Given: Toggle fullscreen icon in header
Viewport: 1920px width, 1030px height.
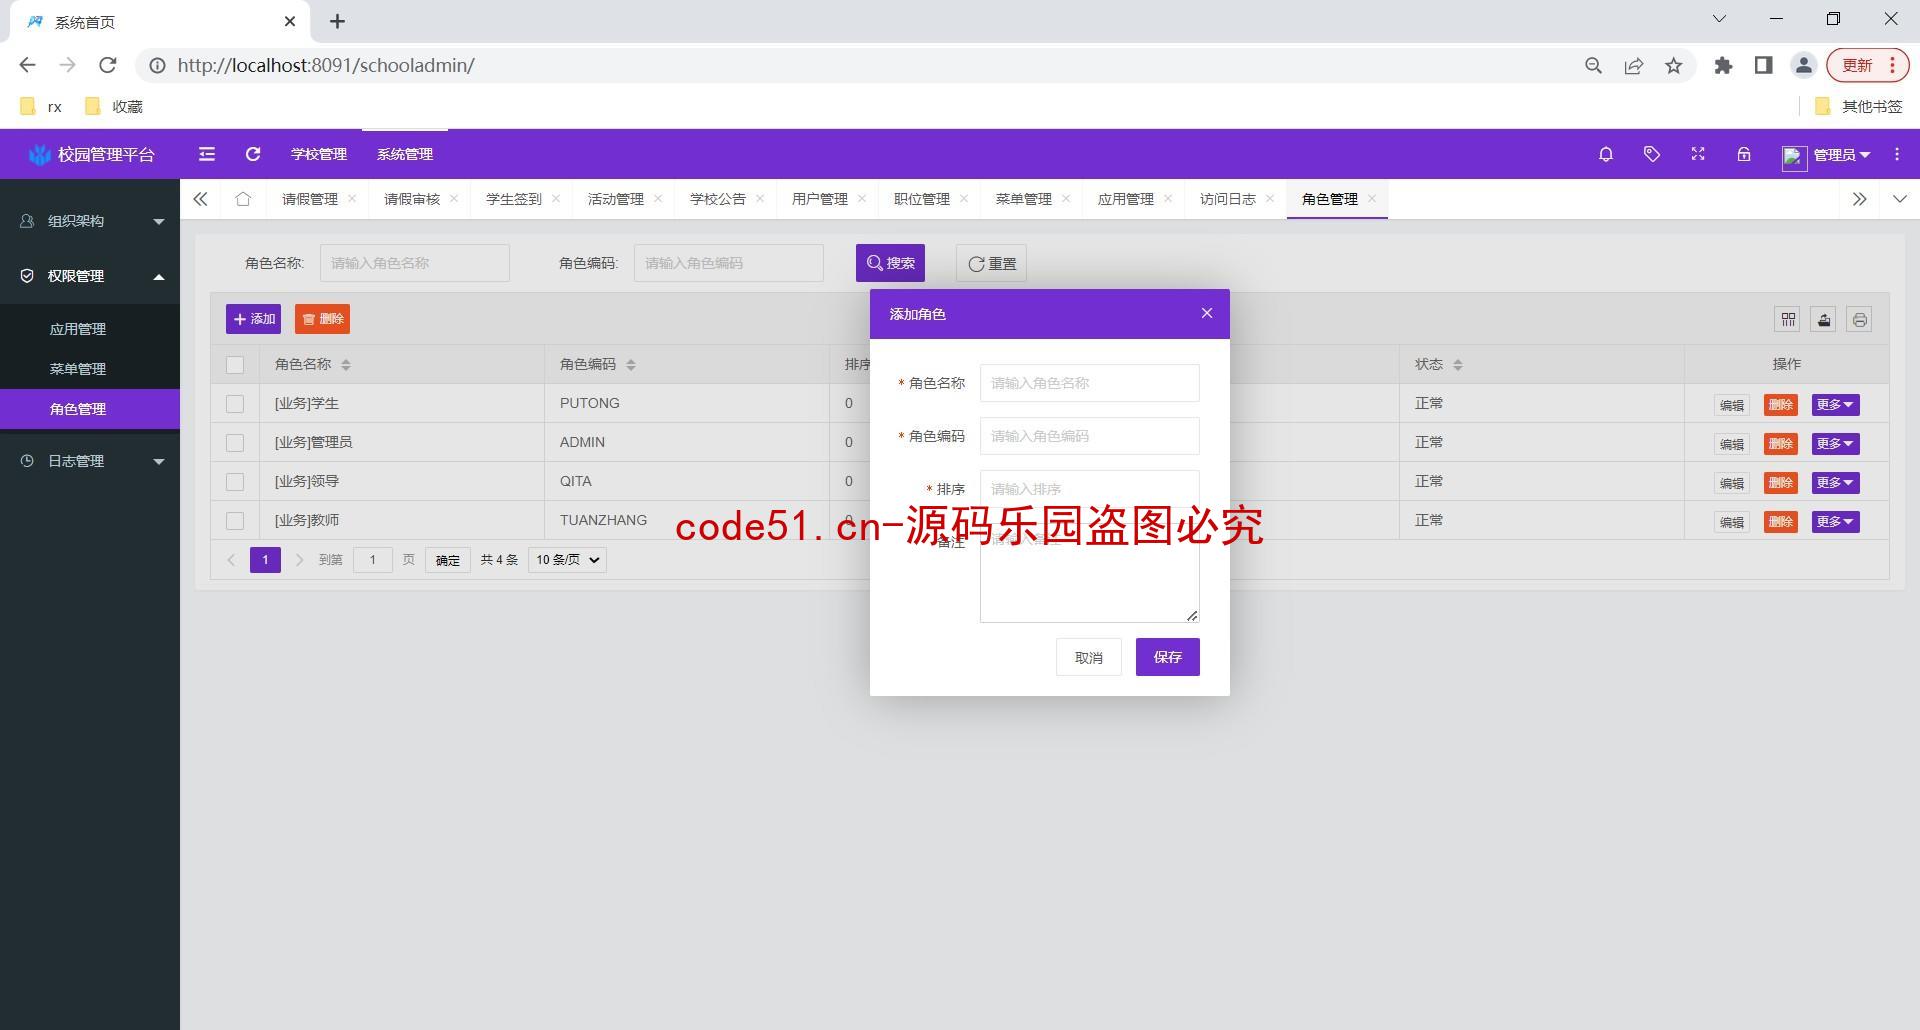Looking at the screenshot, I should point(1698,154).
